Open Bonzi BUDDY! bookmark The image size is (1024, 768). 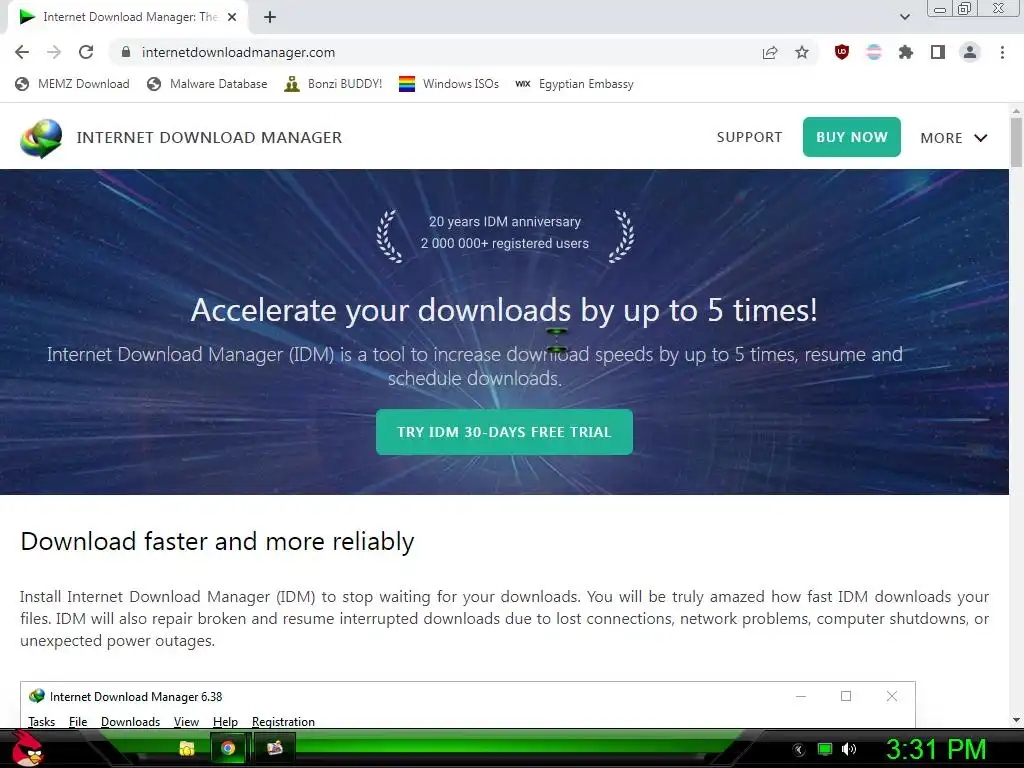click(334, 84)
